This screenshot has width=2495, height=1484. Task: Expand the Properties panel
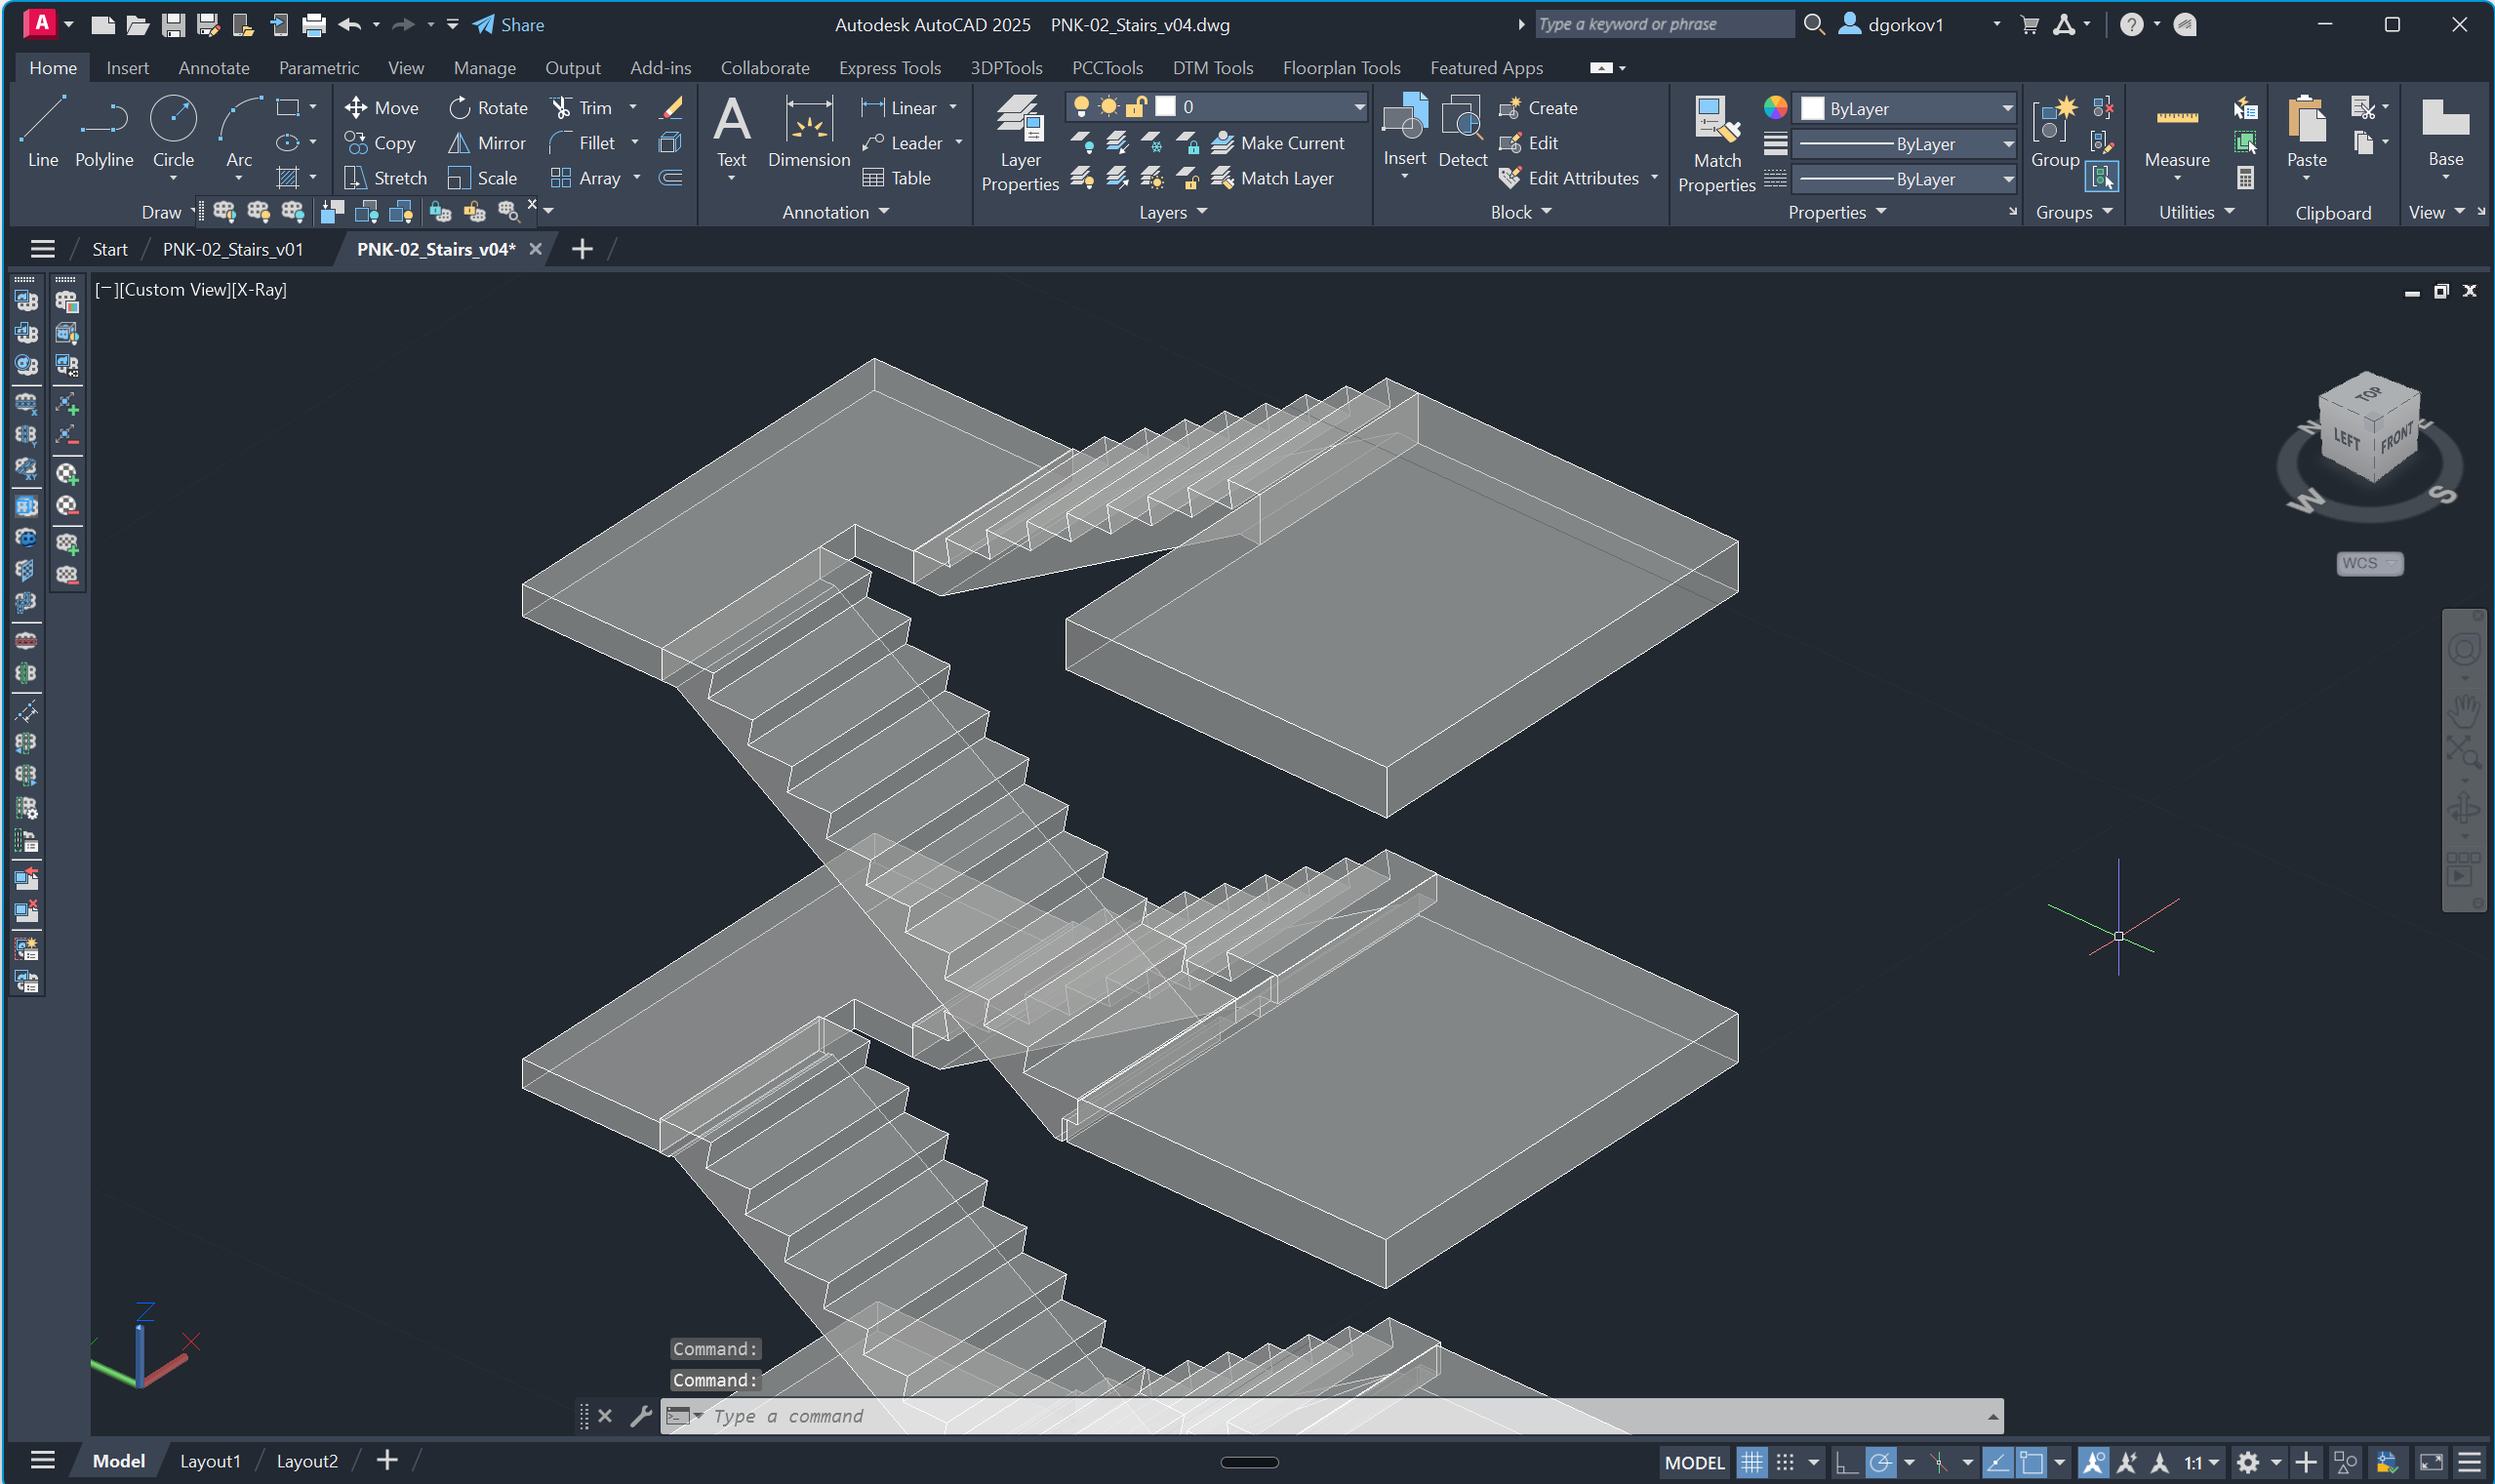click(x=1836, y=211)
